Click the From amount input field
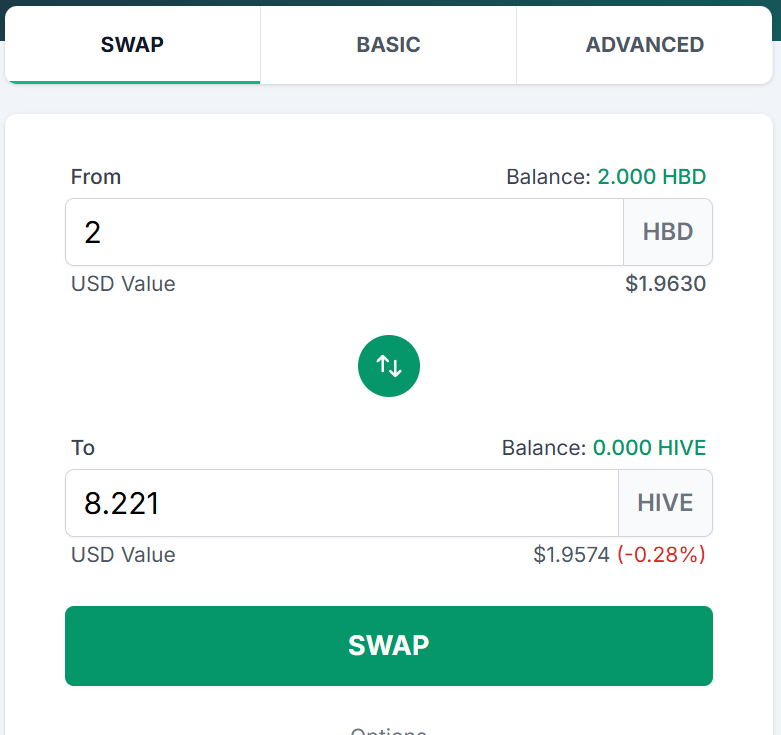 tap(344, 232)
